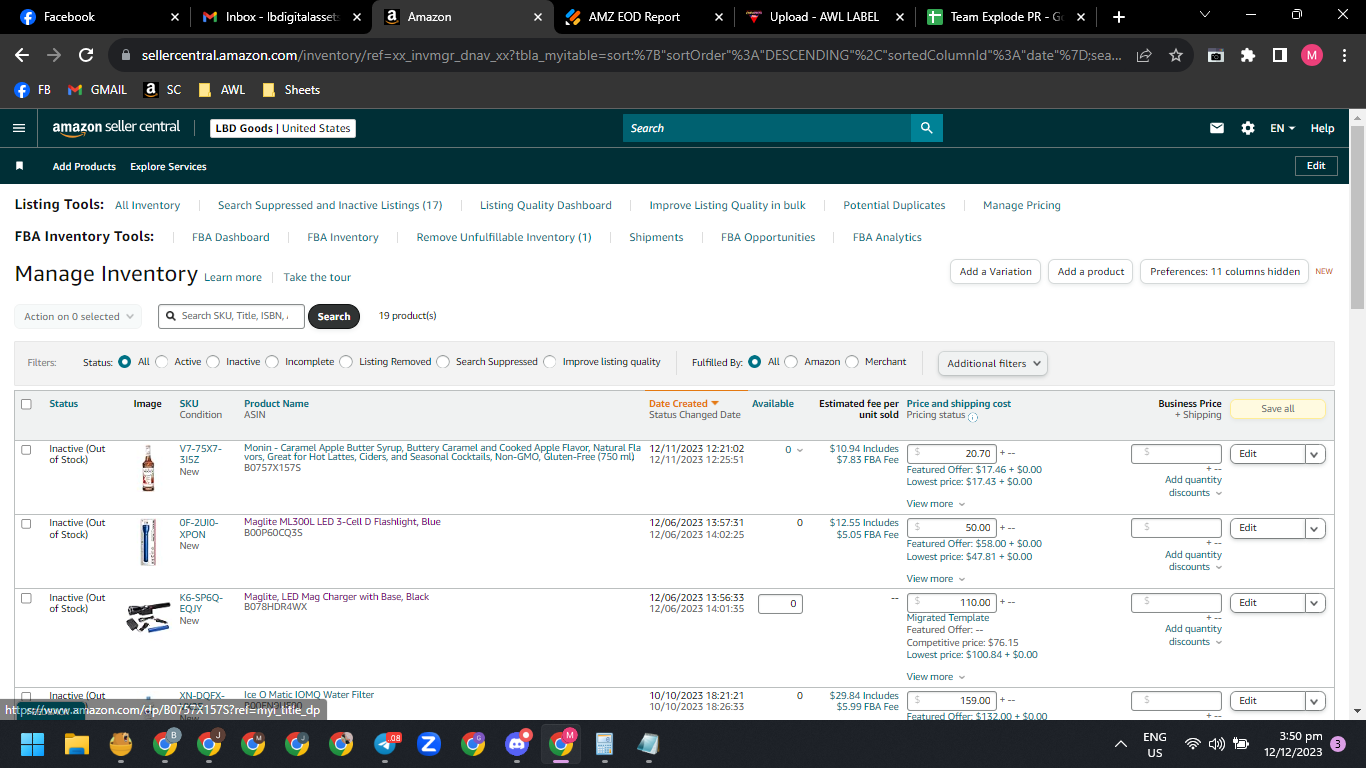Open the mail messages icon

[x=1217, y=128]
